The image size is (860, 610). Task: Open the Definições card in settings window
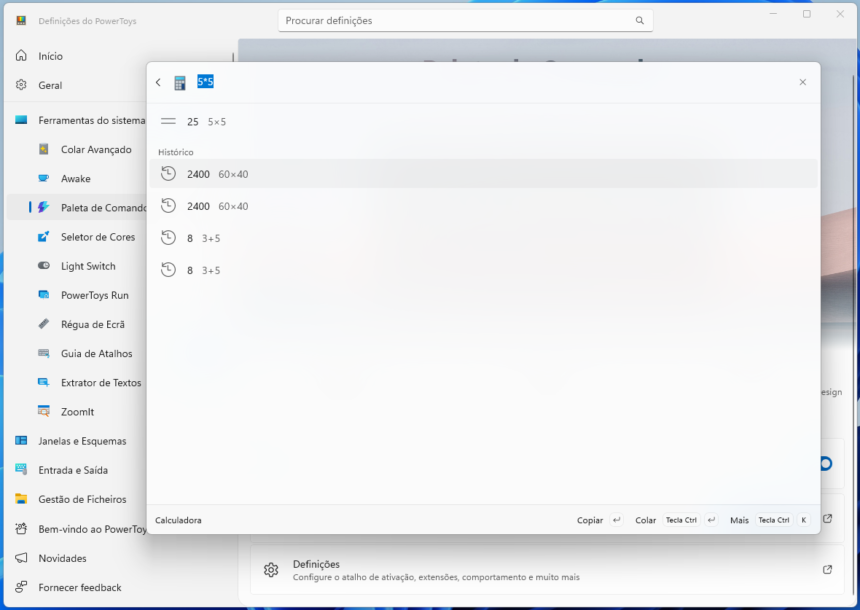547,570
